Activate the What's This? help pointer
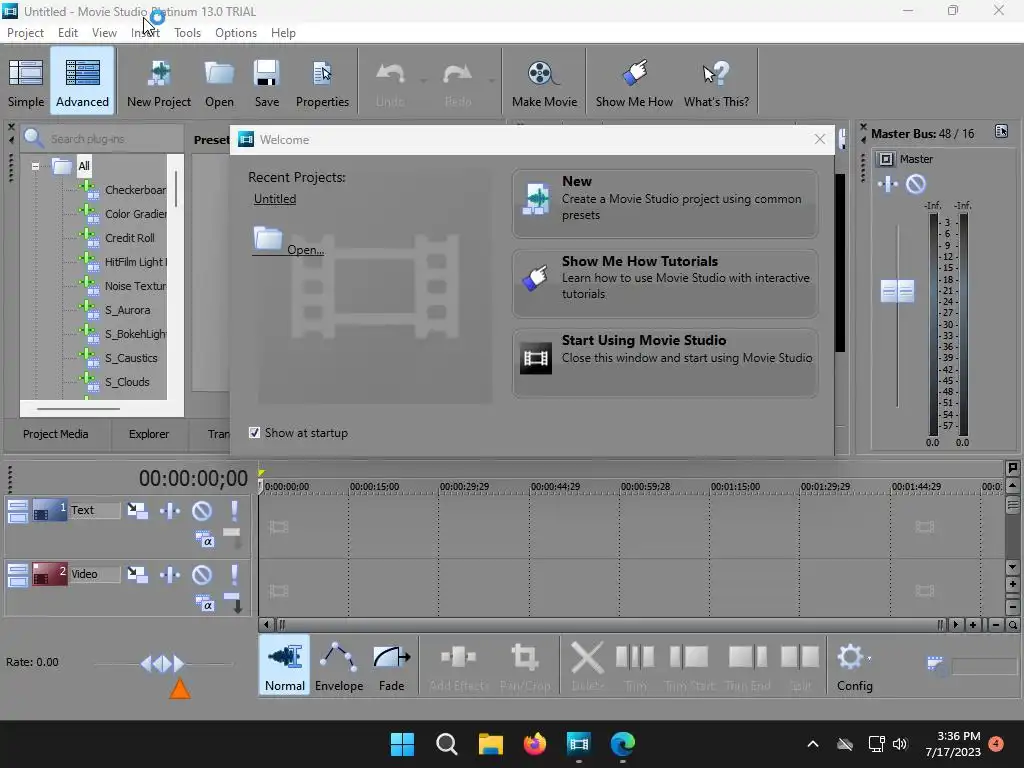The width and height of the screenshot is (1024, 768). click(x=716, y=82)
